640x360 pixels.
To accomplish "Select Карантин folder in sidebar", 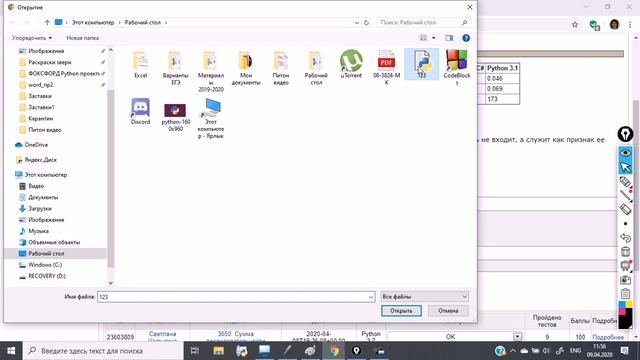I will coord(40,118).
